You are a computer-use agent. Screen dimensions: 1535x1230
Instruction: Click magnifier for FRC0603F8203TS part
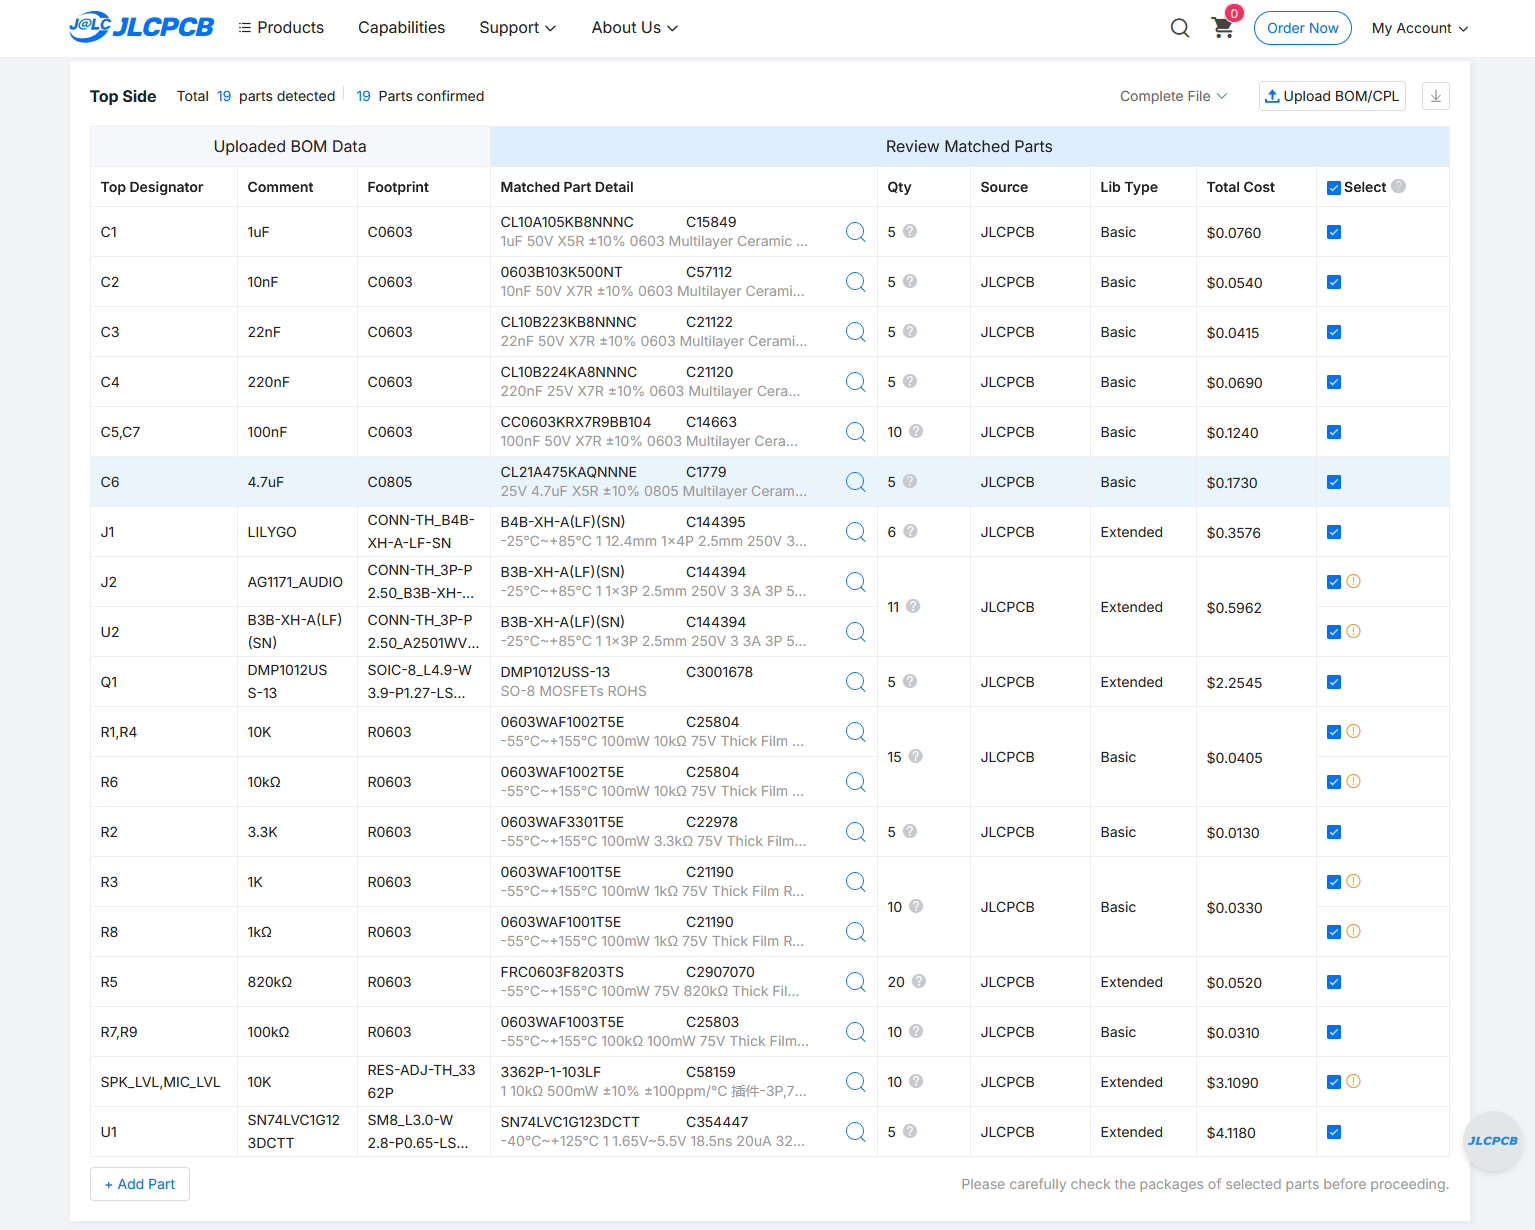856,982
